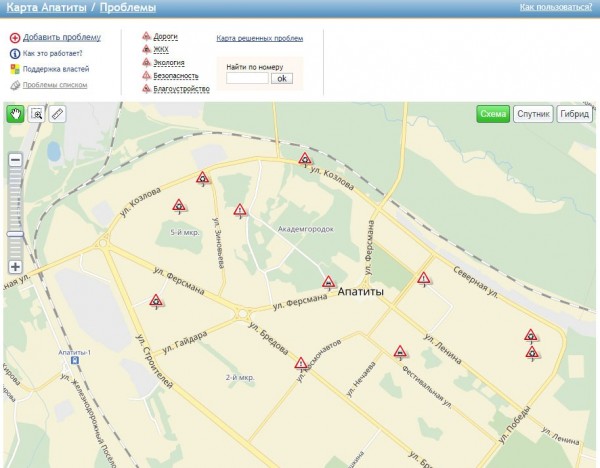Image resolution: width=600 pixels, height=468 pixels.
Task: Select the hand pan tool
Action: pos(15,114)
